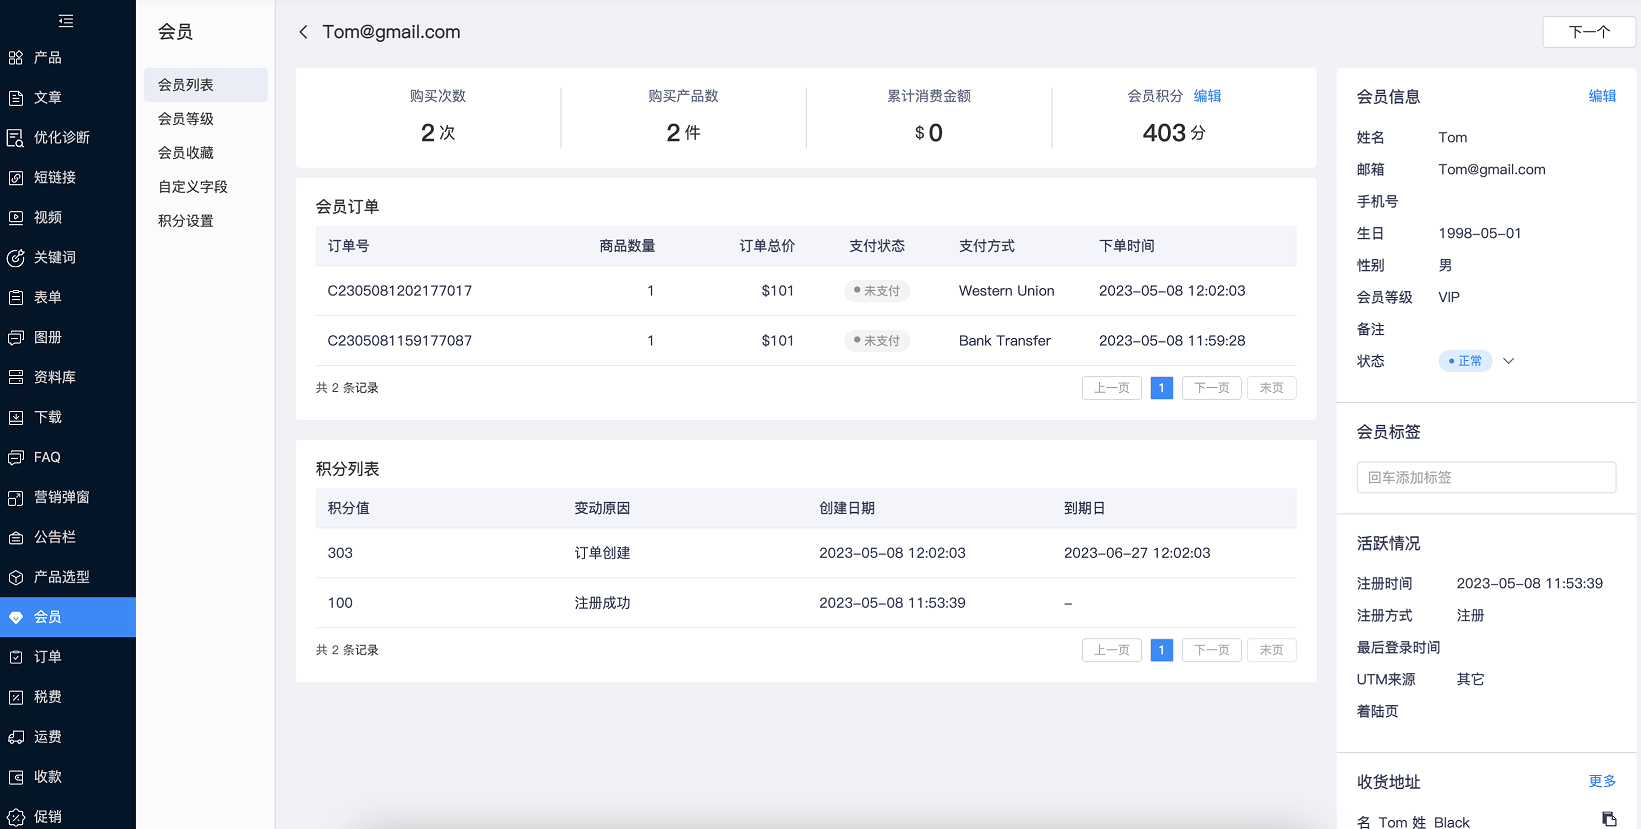The image size is (1641, 829).
Task: Click 更多 link in 收货地址 section
Action: pos(1602,781)
